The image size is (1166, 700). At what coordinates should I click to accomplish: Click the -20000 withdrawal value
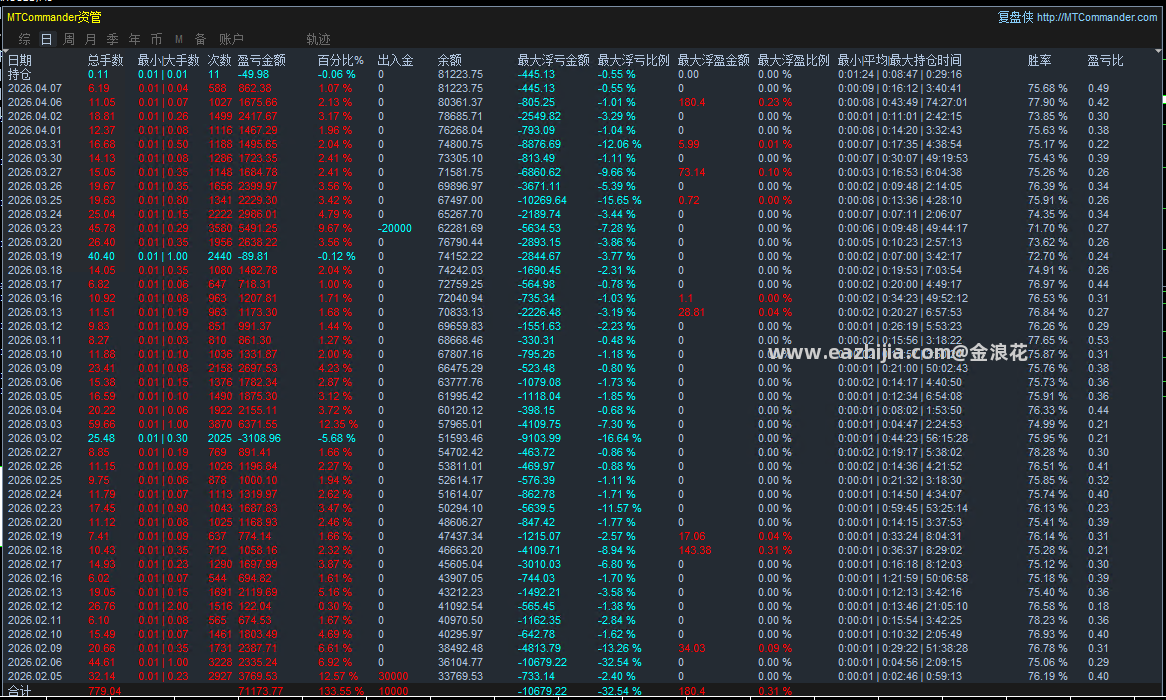pyautogui.click(x=394, y=228)
